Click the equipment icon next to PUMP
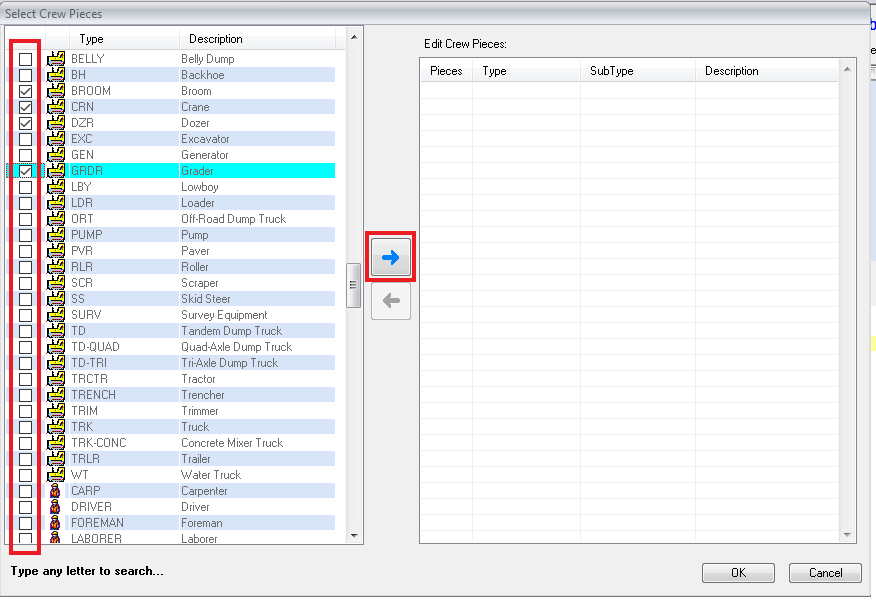The image size is (876, 602). point(56,234)
